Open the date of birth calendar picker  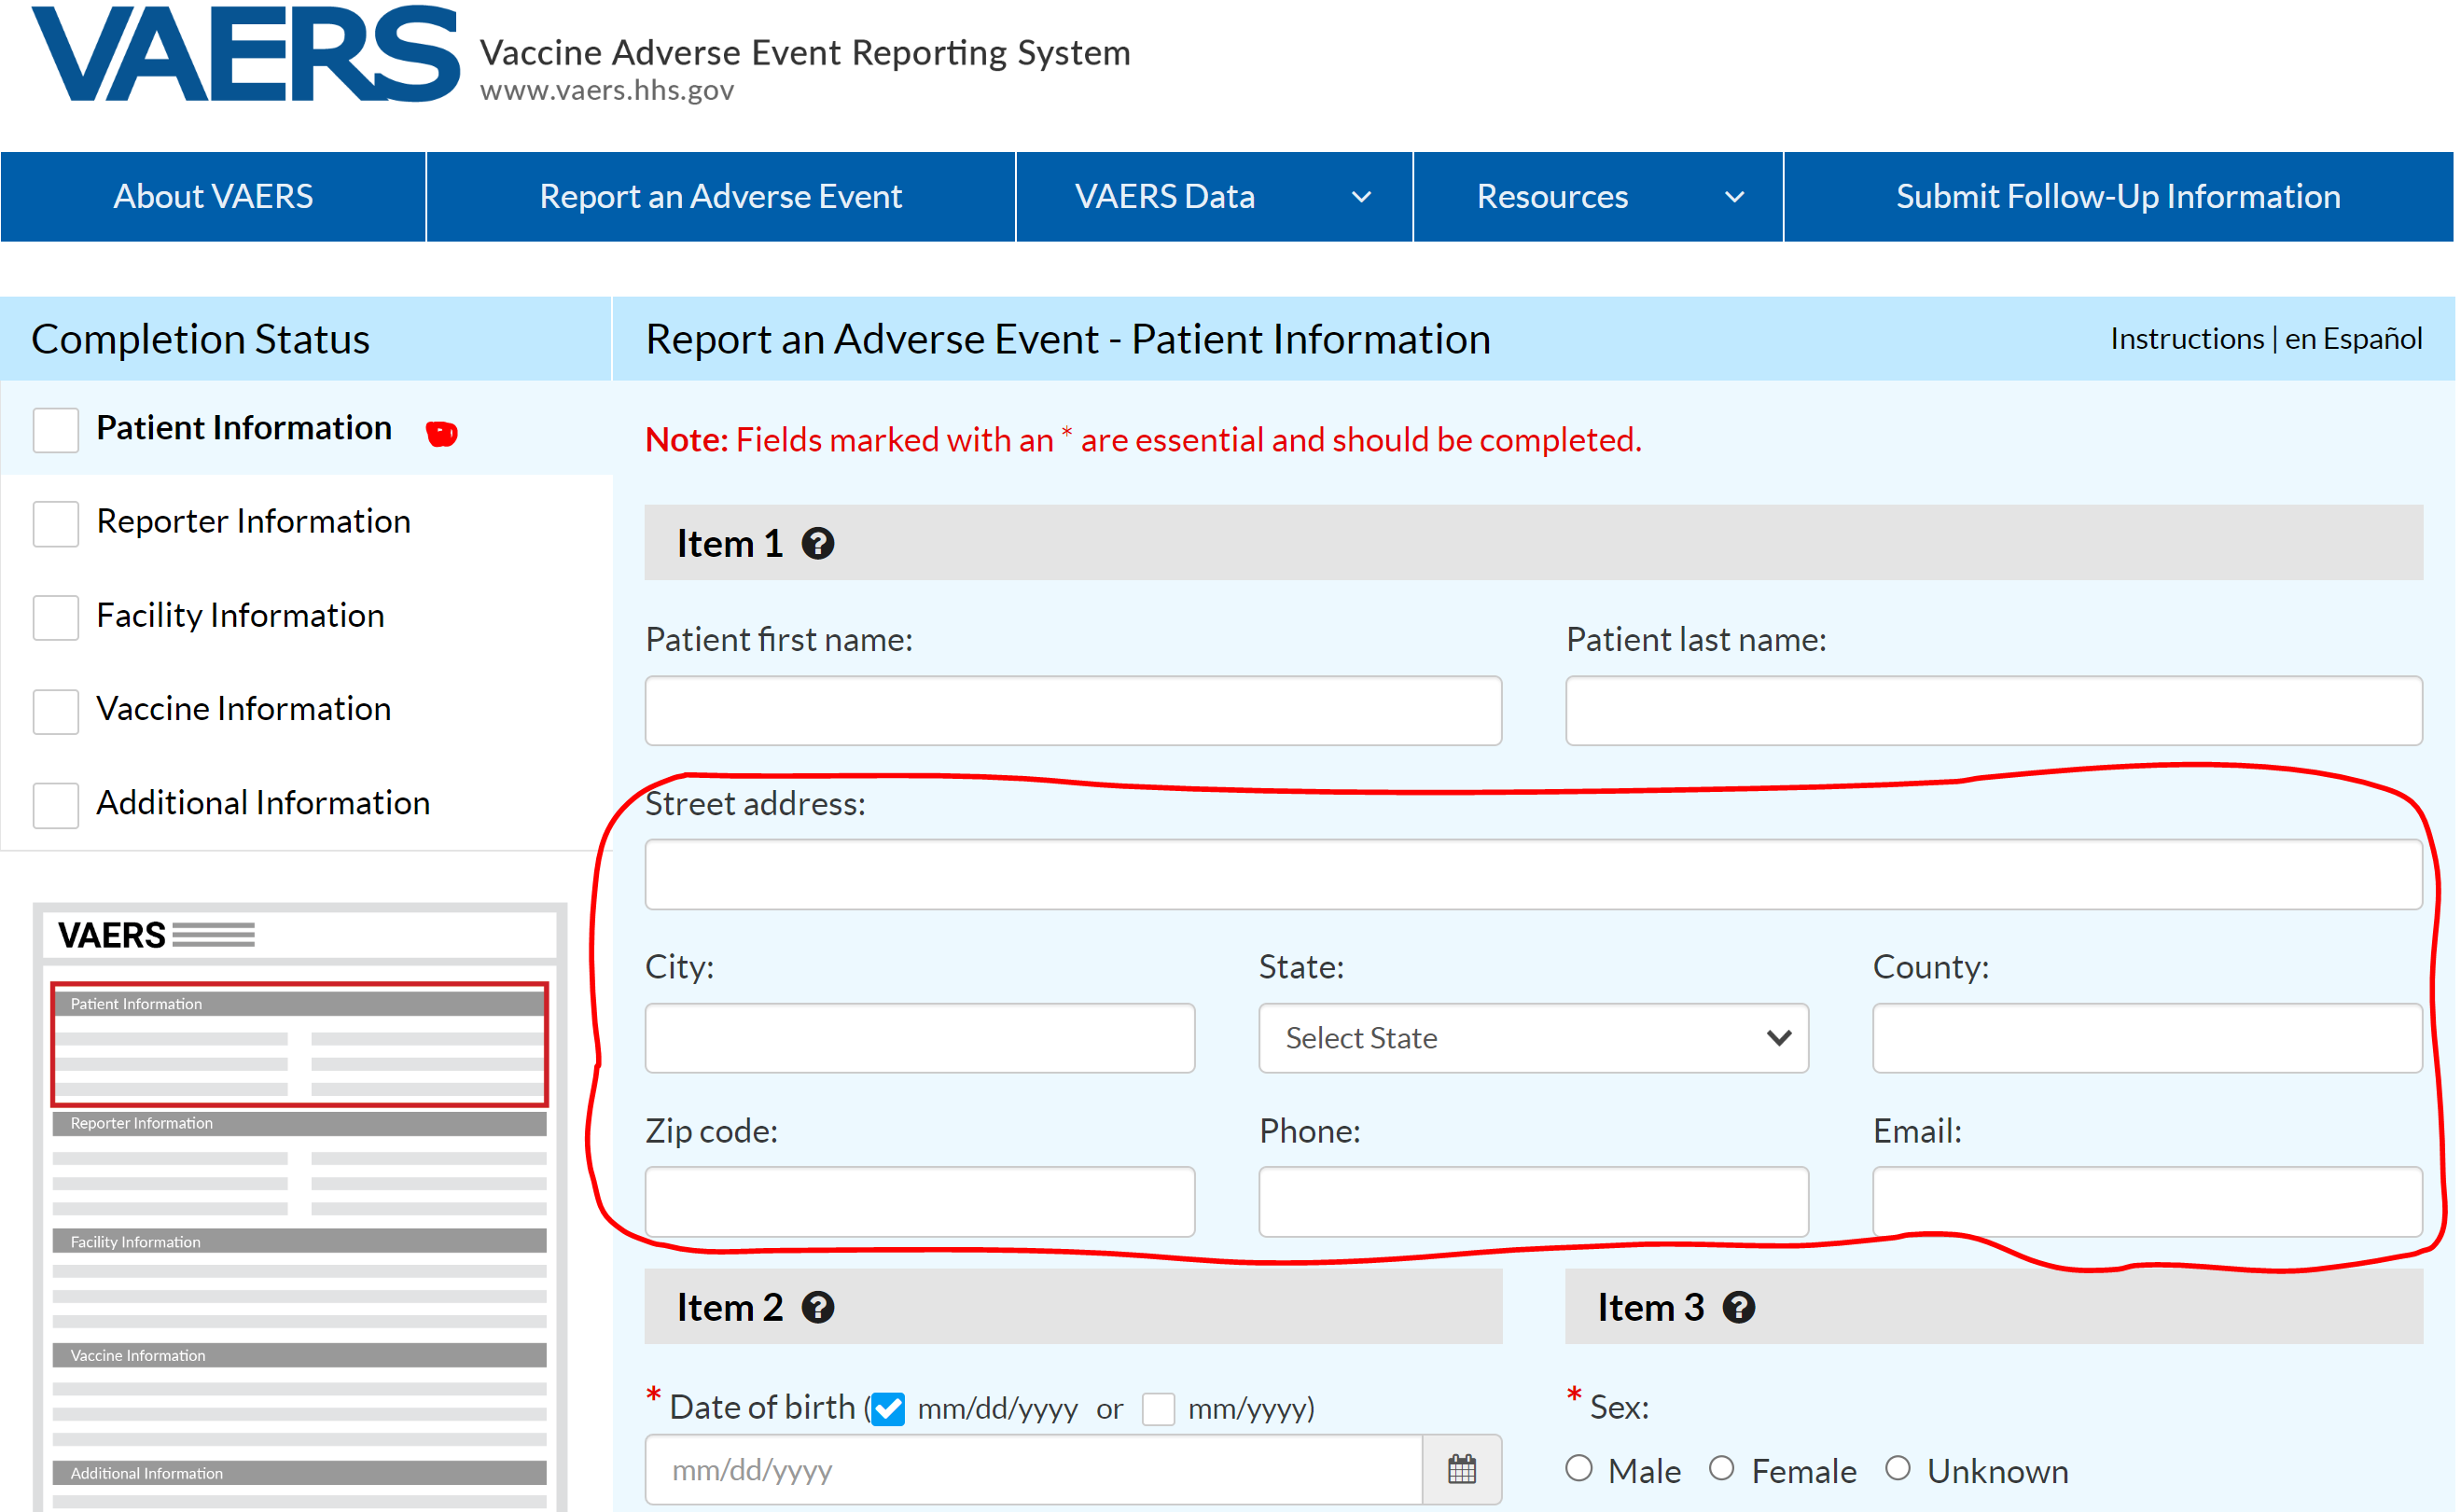pyautogui.click(x=1462, y=1469)
